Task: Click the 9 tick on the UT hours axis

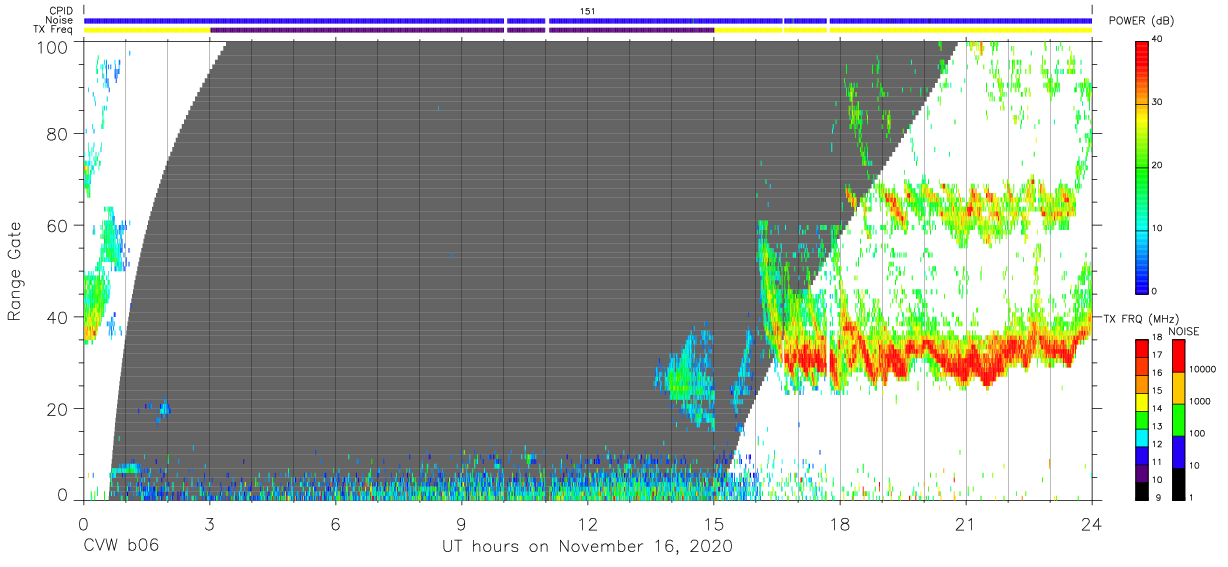Action: click(x=461, y=523)
